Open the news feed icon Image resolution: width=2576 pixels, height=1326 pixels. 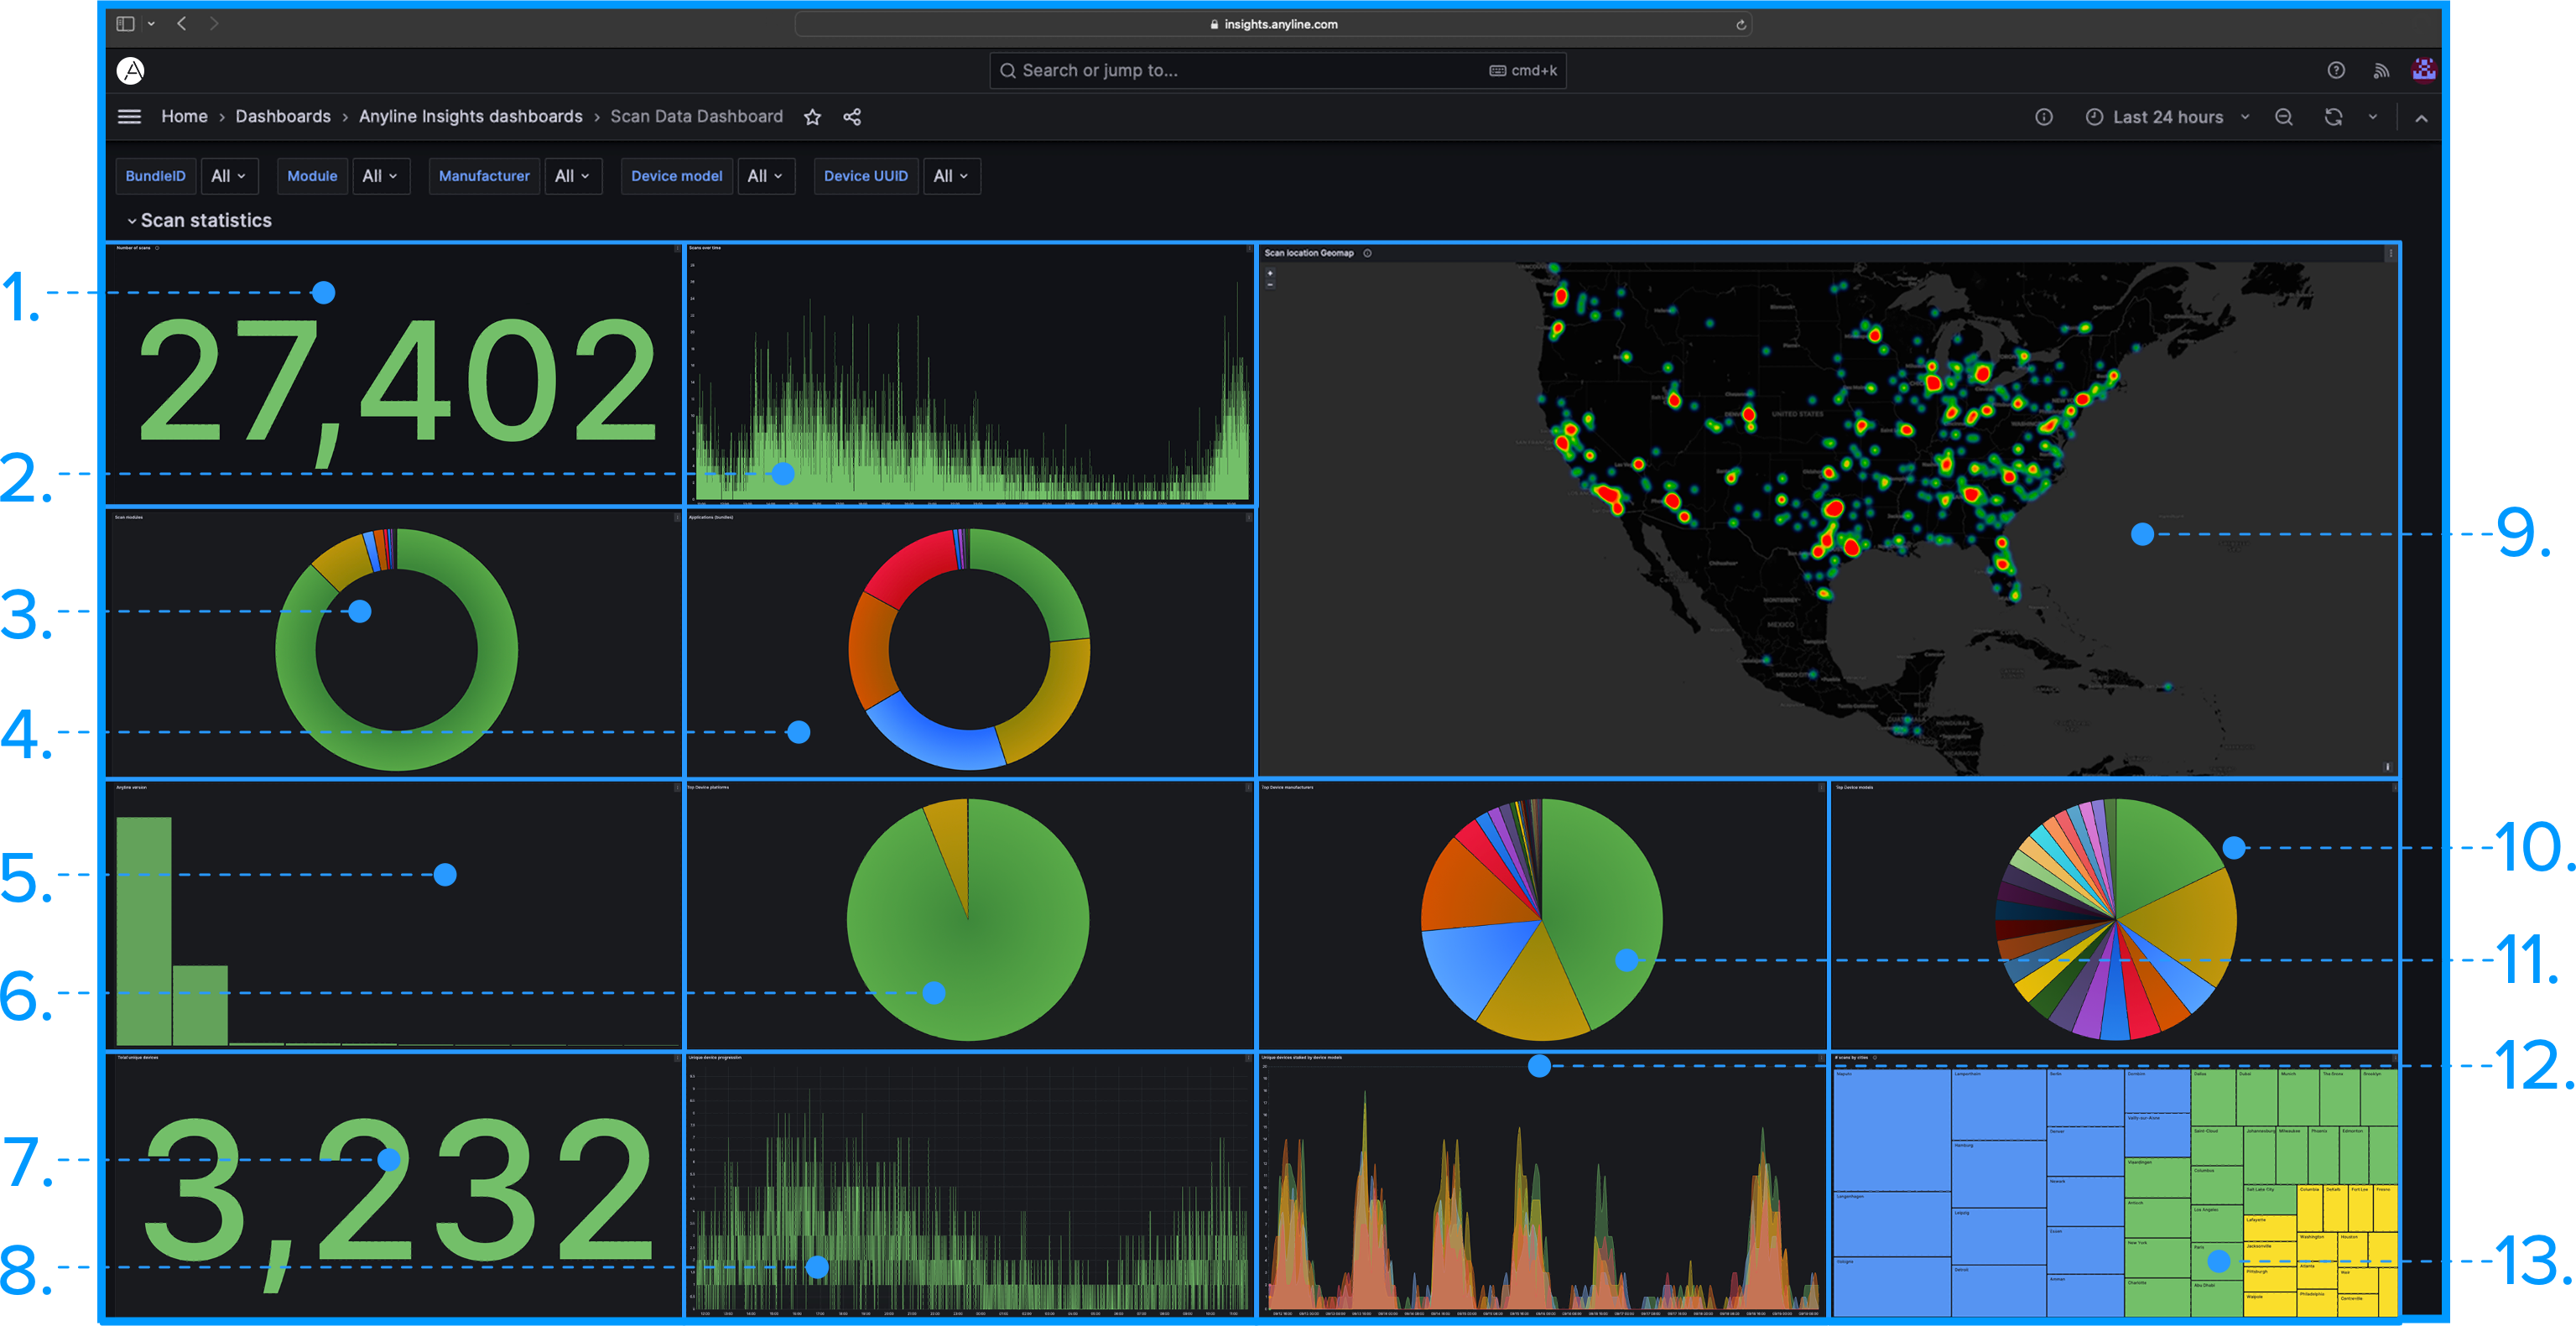click(x=2381, y=70)
